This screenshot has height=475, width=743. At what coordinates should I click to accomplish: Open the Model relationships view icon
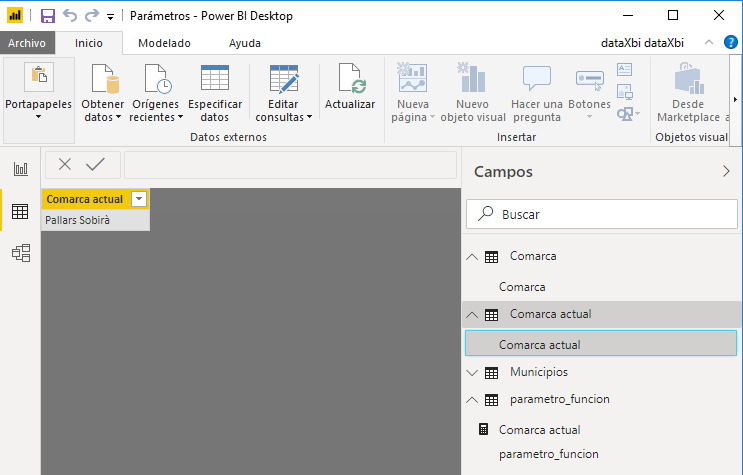tap(20, 253)
